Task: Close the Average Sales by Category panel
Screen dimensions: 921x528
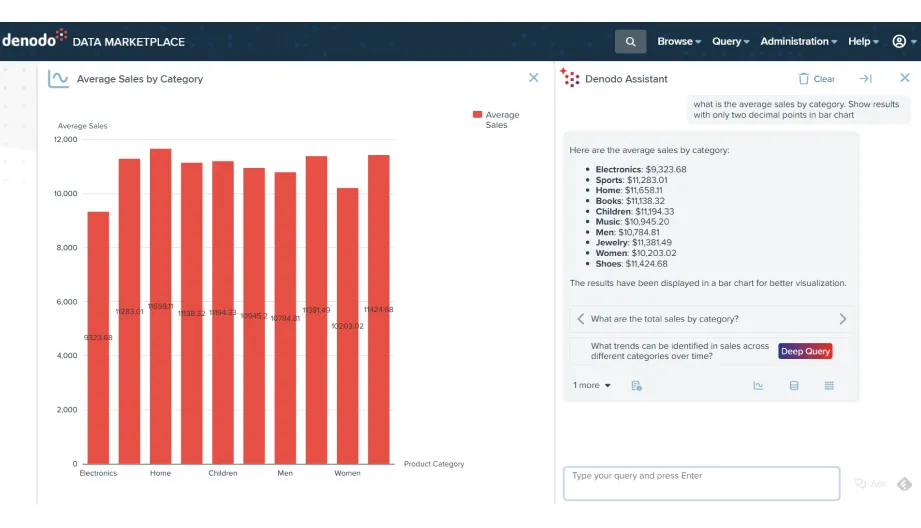Action: pyautogui.click(x=533, y=78)
